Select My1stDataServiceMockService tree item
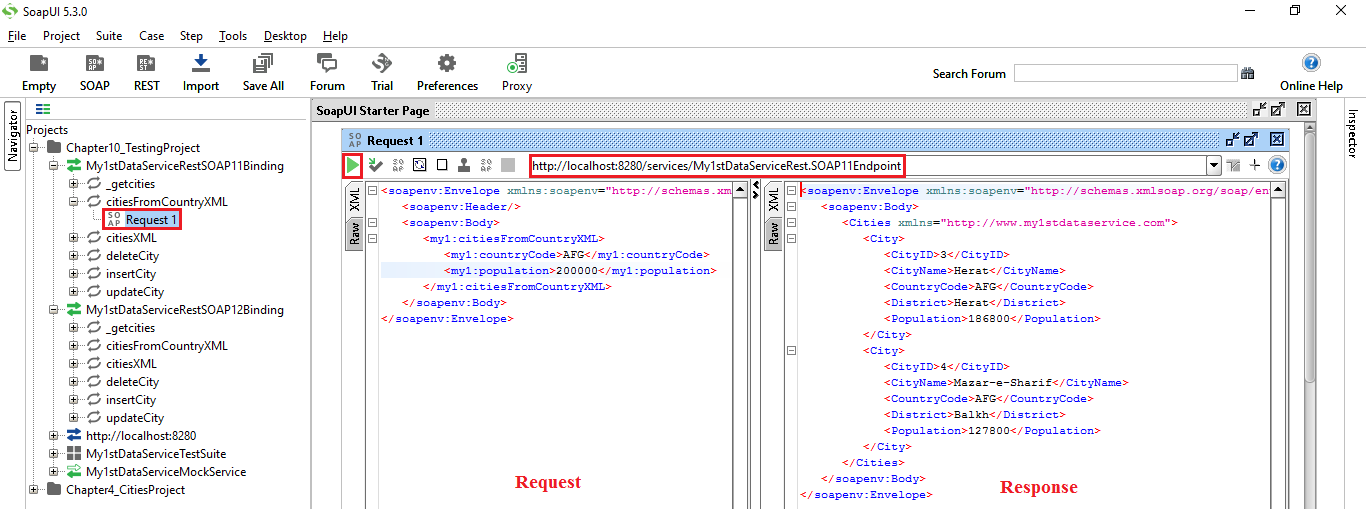The width and height of the screenshot is (1366, 509). 166,472
